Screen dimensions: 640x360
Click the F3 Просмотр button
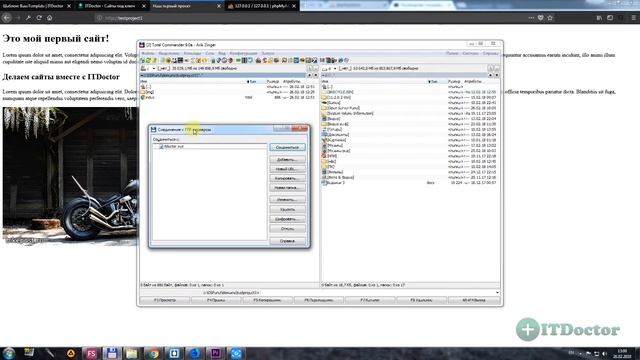165,300
